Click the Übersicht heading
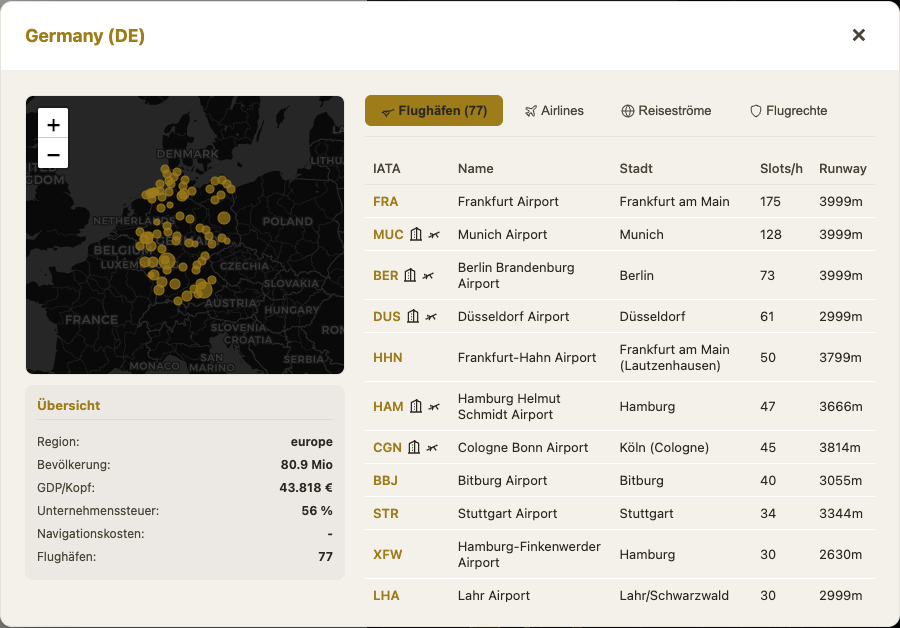 [68, 405]
